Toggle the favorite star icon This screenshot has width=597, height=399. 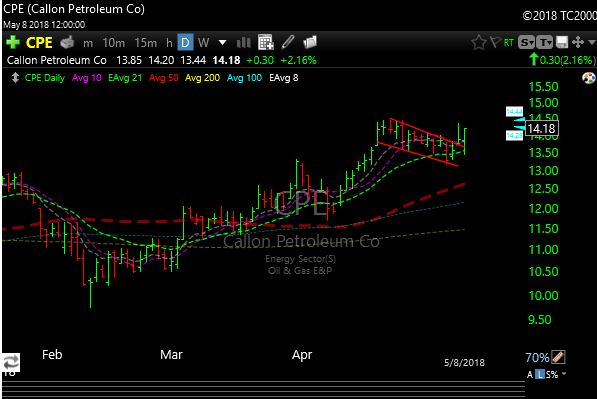[x=479, y=42]
